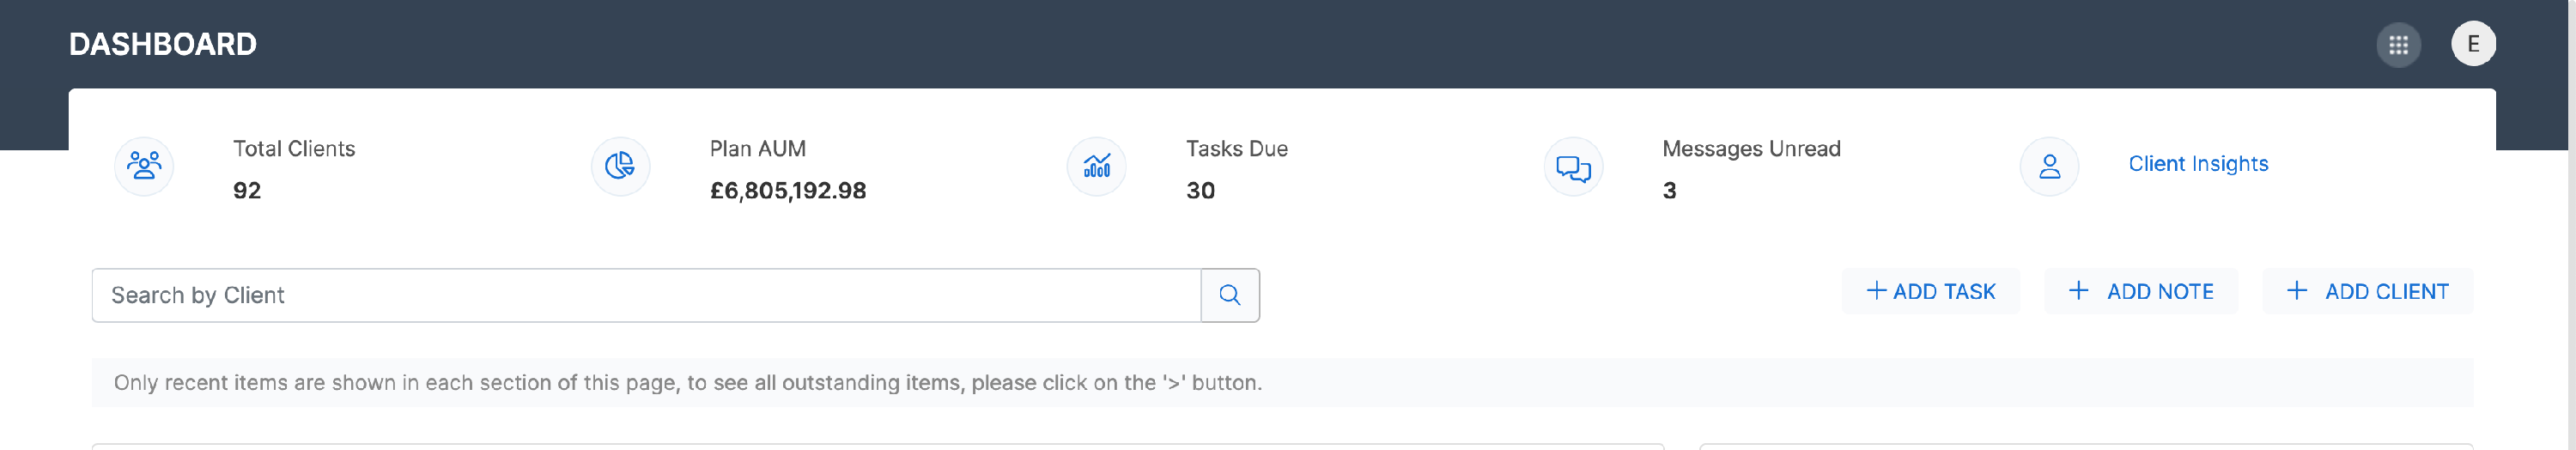This screenshot has width=2576, height=450.
Task: Open the Client Insights link
Action: [x=2198, y=164]
